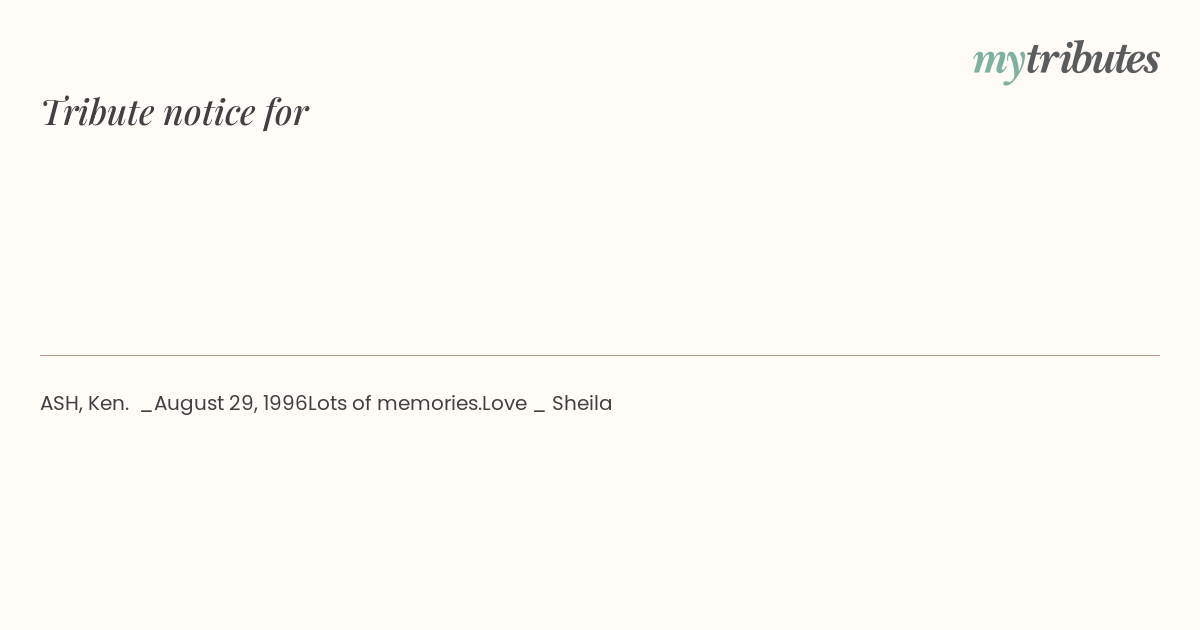This screenshot has height=630, width=1200.
Task: Click the year "1996" text
Action: point(285,403)
